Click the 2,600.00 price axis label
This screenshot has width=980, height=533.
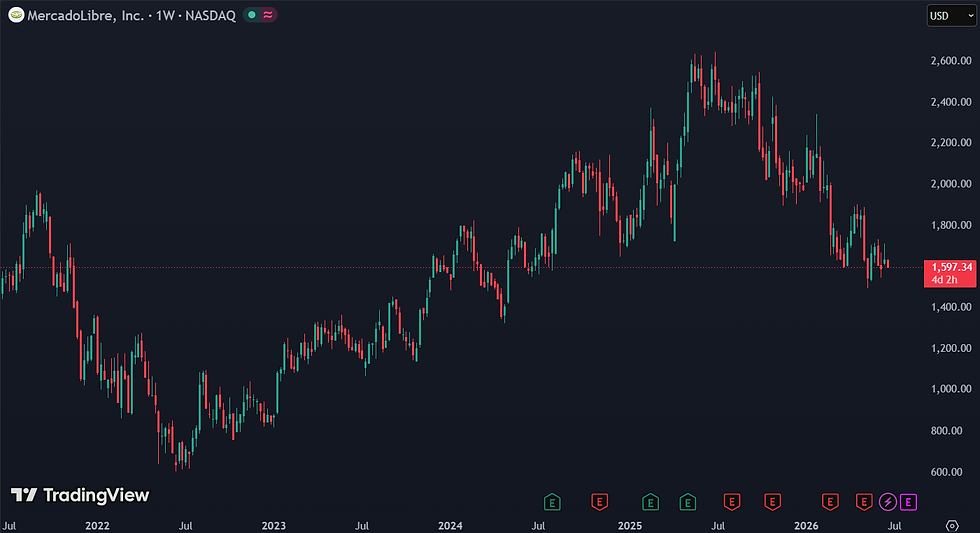tap(951, 61)
